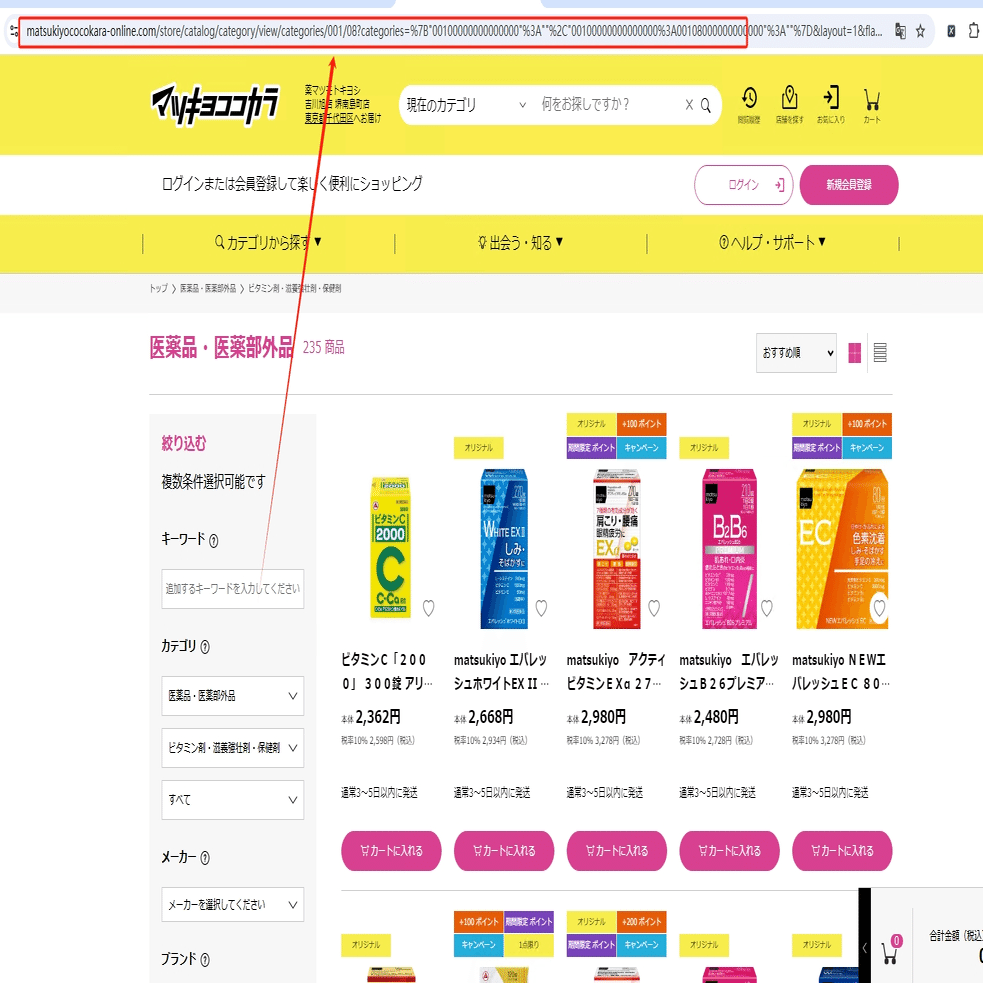Open matsukiyo NEWエバレッシュEC title link
The width and height of the screenshot is (983, 983).
tap(841, 671)
